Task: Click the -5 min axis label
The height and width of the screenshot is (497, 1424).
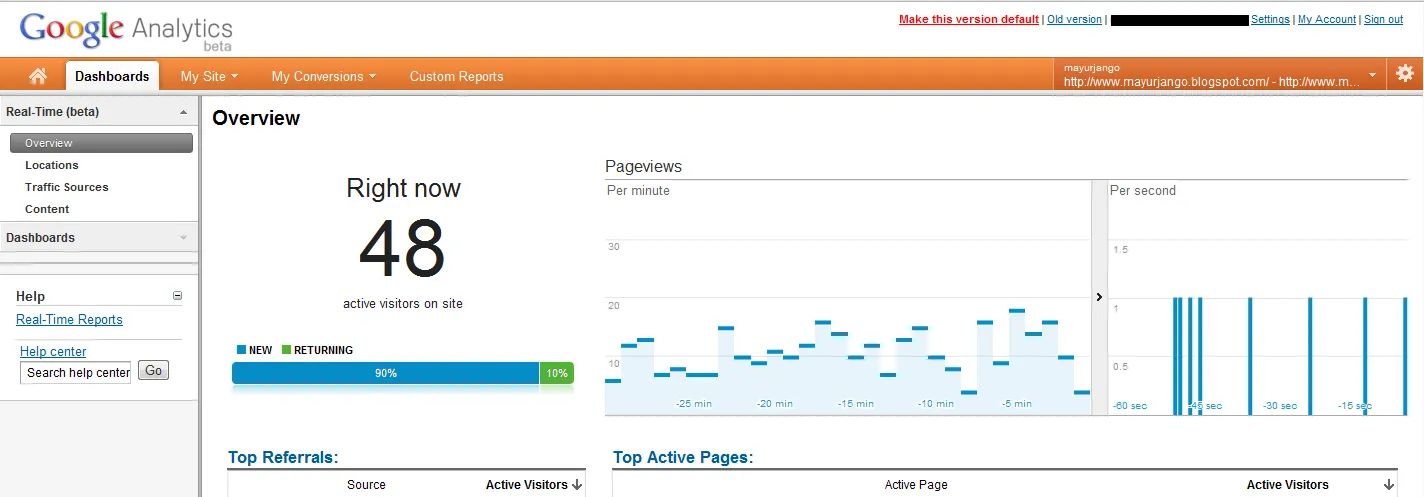Action: click(x=1016, y=404)
